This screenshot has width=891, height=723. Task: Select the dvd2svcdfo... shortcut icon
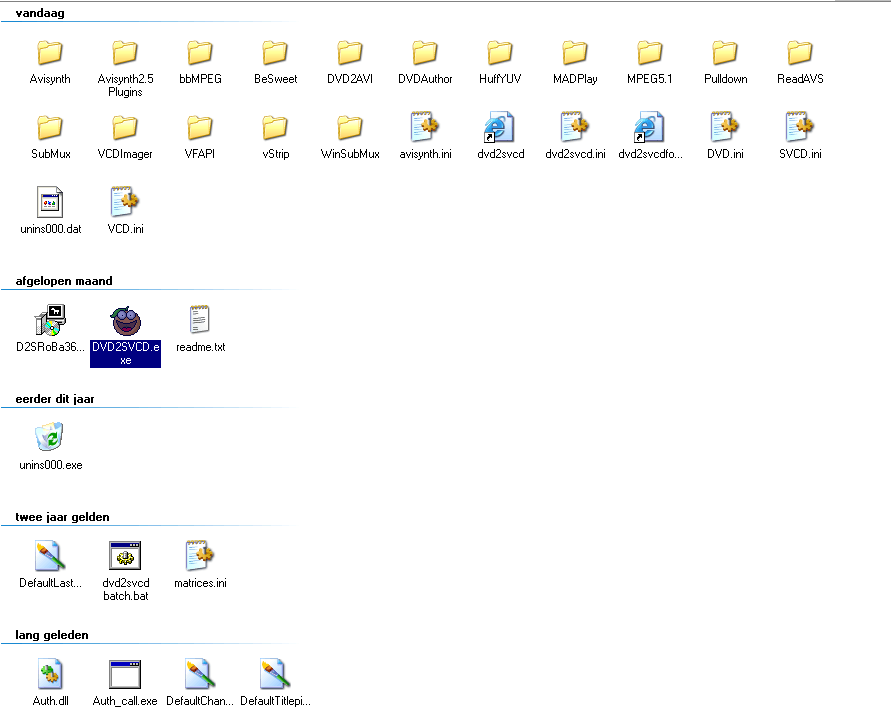coord(649,127)
